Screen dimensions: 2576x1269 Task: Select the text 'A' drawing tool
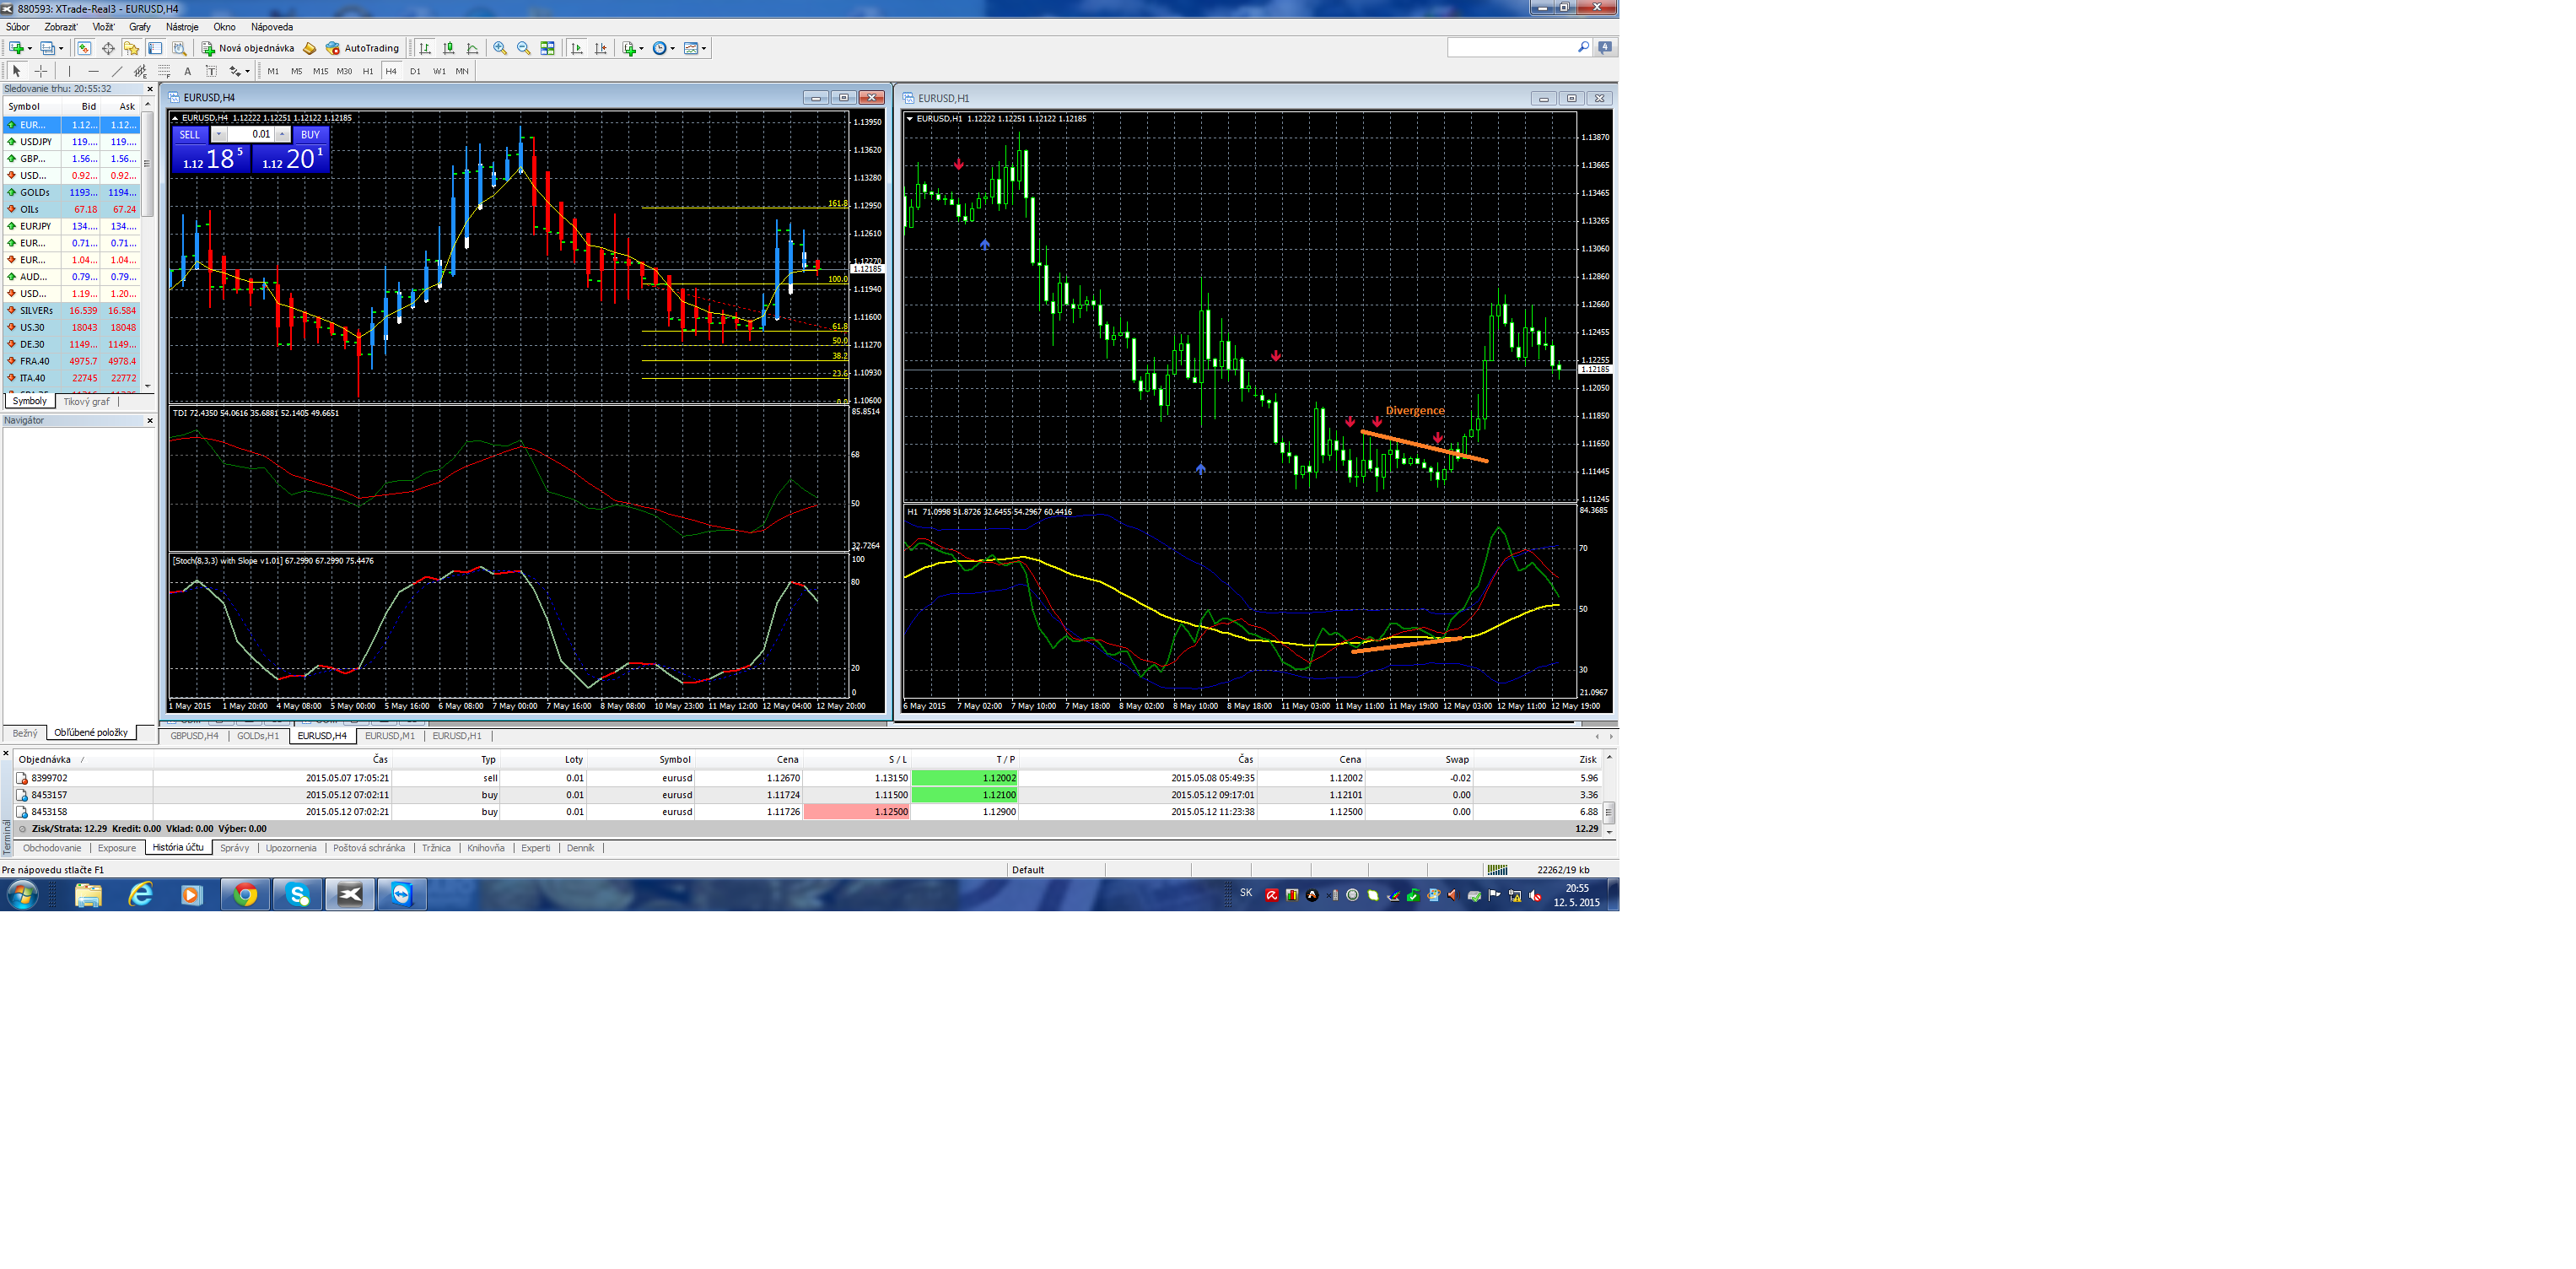point(188,71)
